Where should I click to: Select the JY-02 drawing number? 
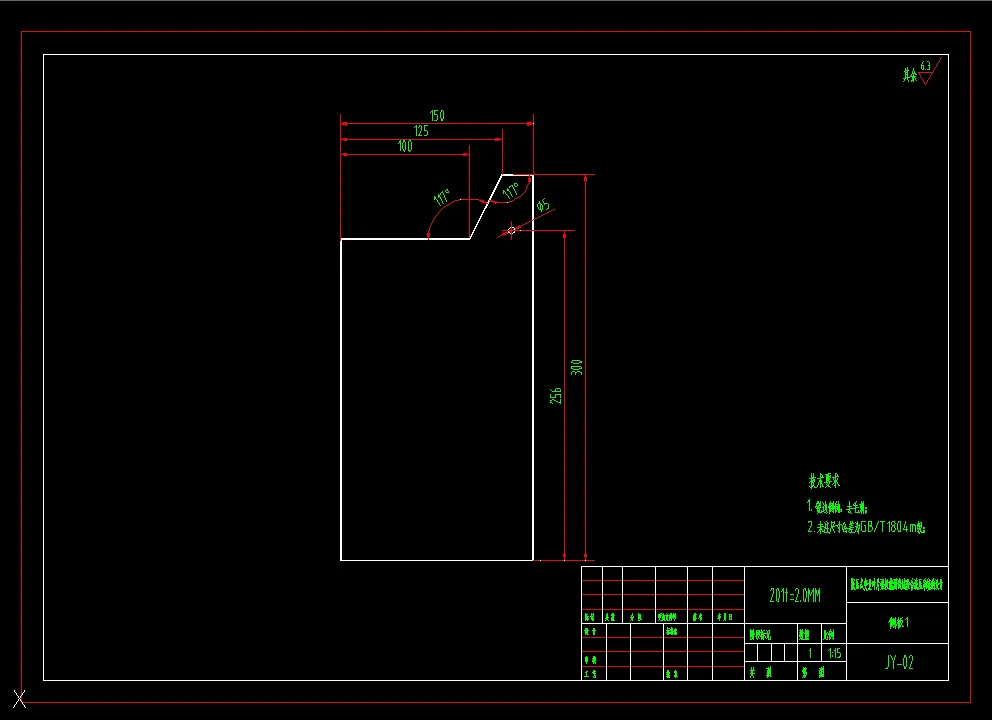coord(899,662)
